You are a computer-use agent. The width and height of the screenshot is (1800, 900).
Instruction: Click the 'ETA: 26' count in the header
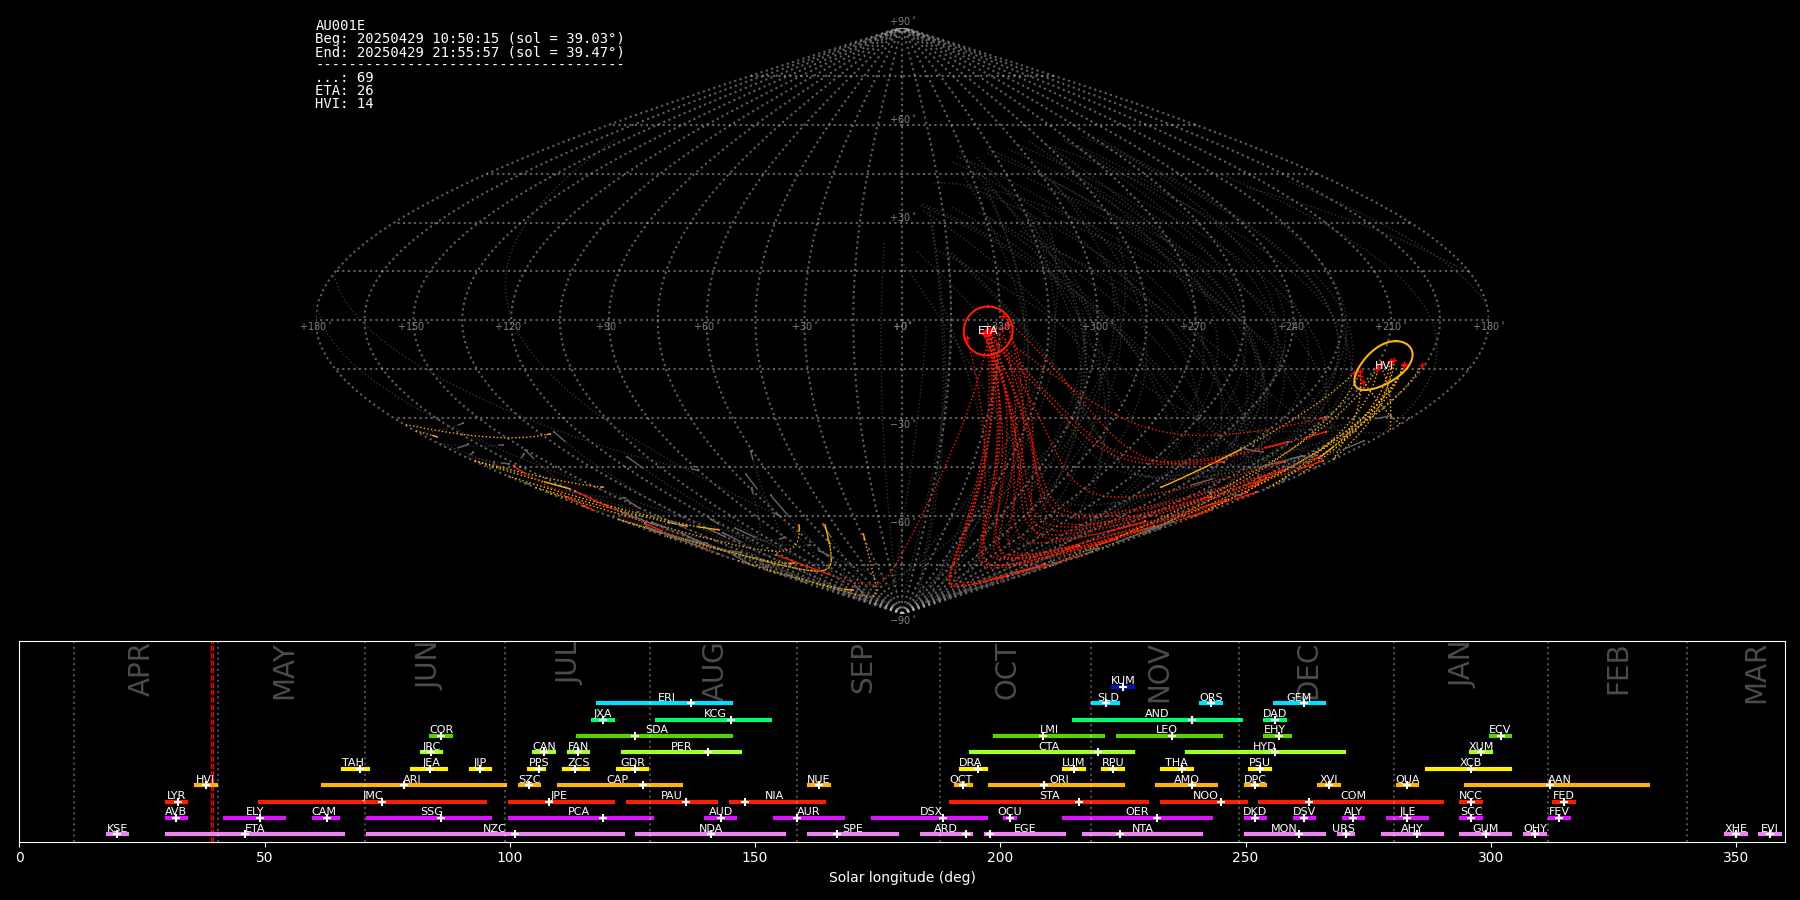344,91
